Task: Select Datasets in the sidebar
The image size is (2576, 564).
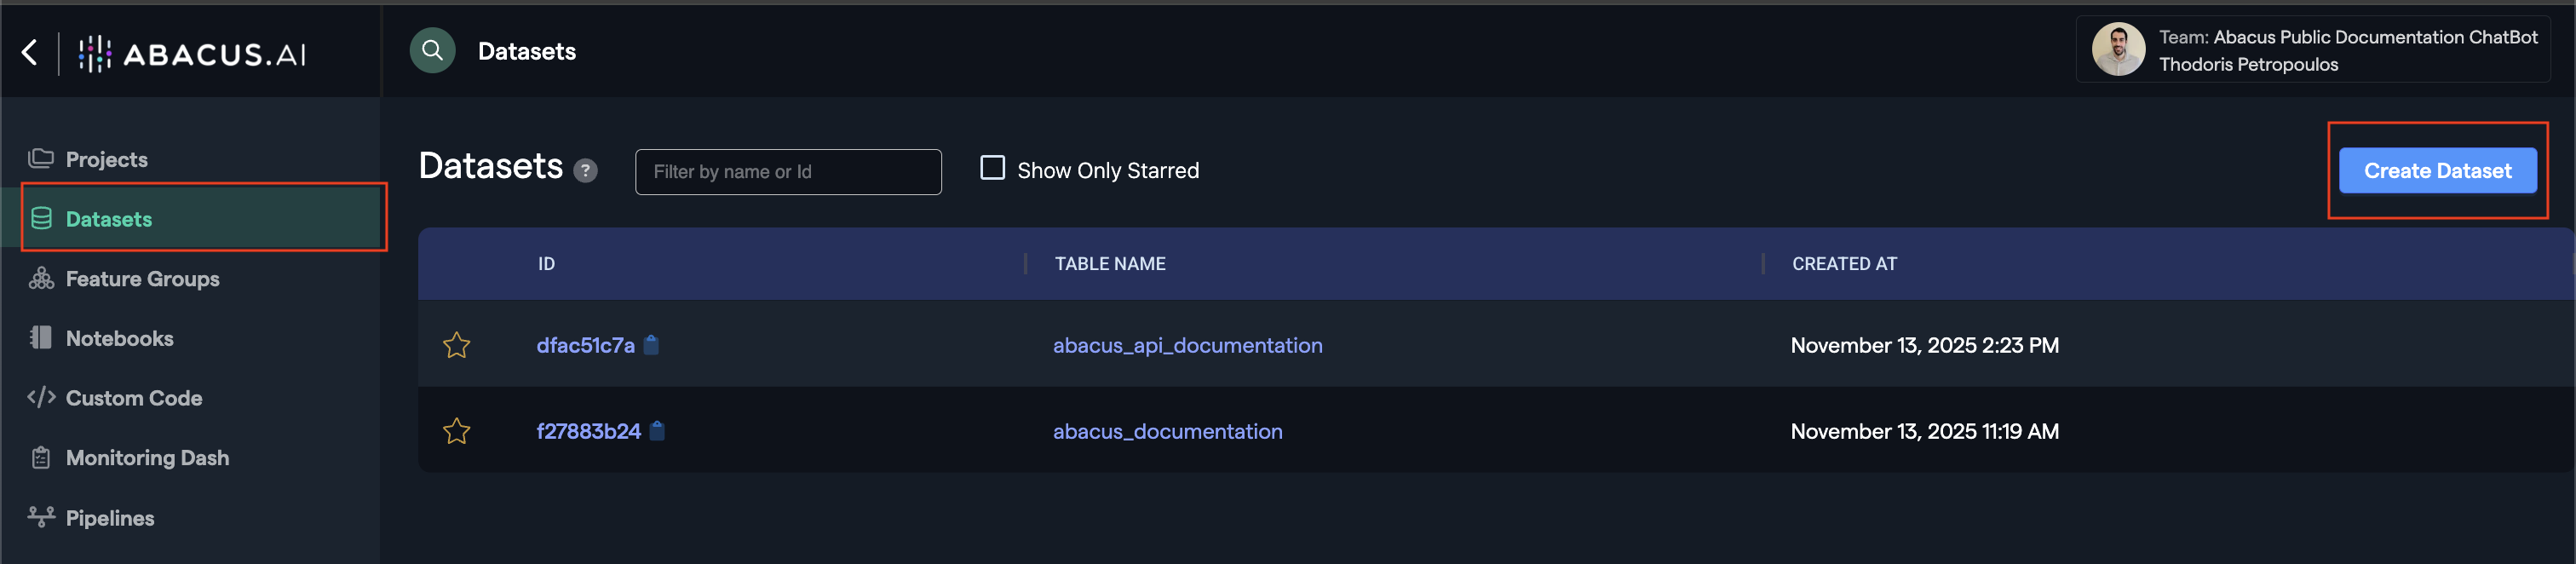Action: coord(108,219)
